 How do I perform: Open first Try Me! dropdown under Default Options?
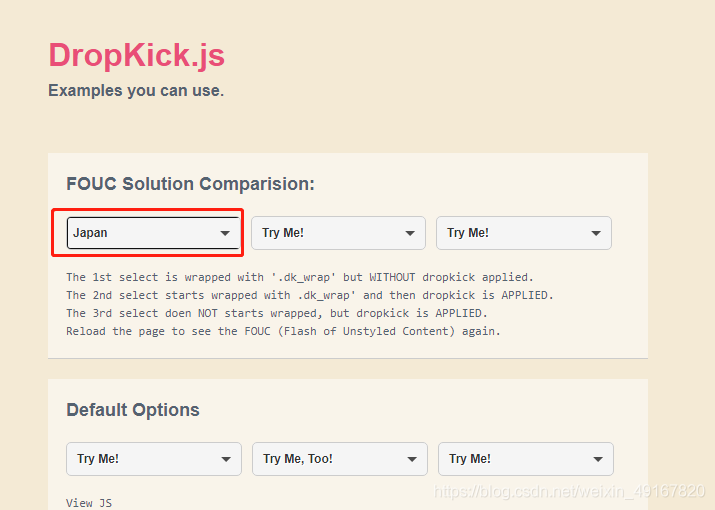point(154,458)
